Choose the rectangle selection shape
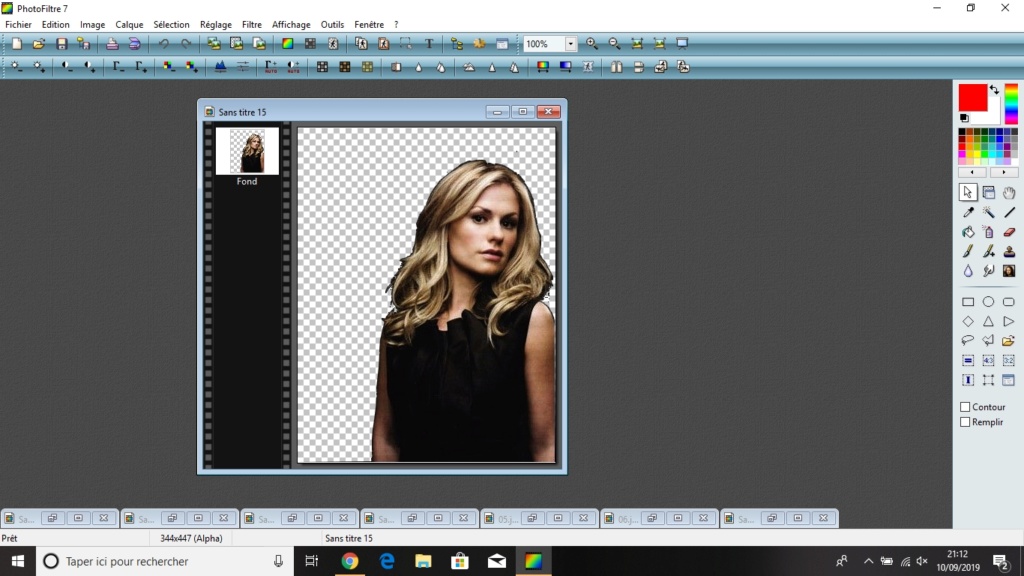This screenshot has height=576, width=1024. click(968, 302)
